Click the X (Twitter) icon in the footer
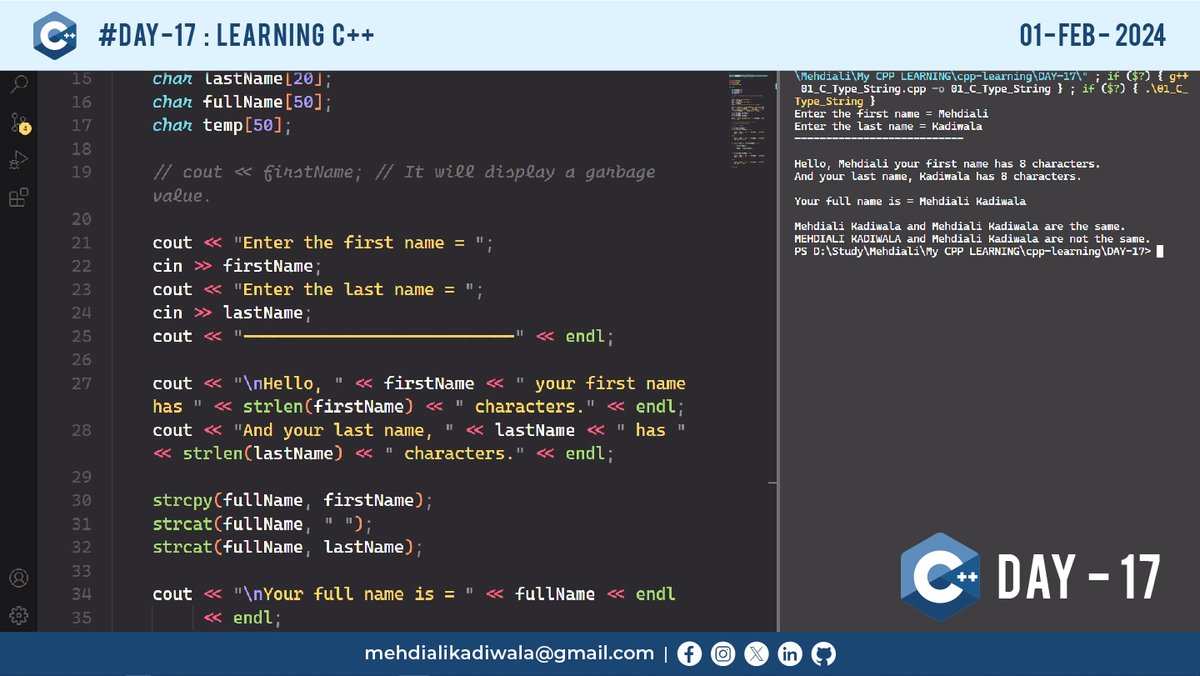Screen dimensions: 1200x676 (x=757, y=654)
